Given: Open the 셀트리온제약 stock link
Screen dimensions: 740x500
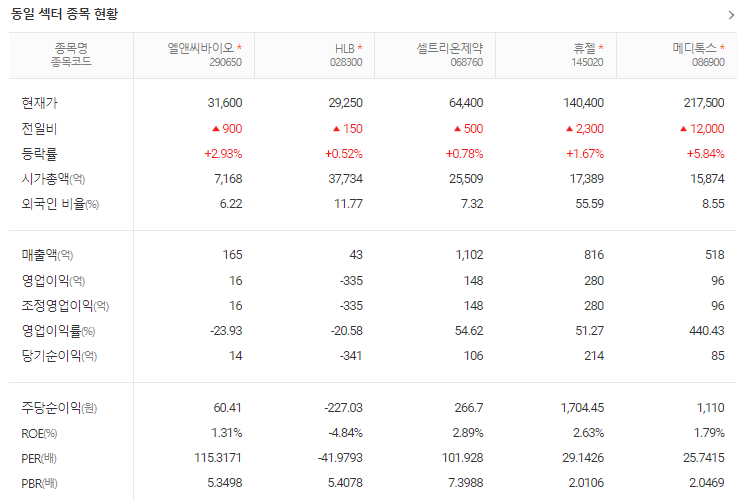Looking at the screenshot, I should point(449,48).
